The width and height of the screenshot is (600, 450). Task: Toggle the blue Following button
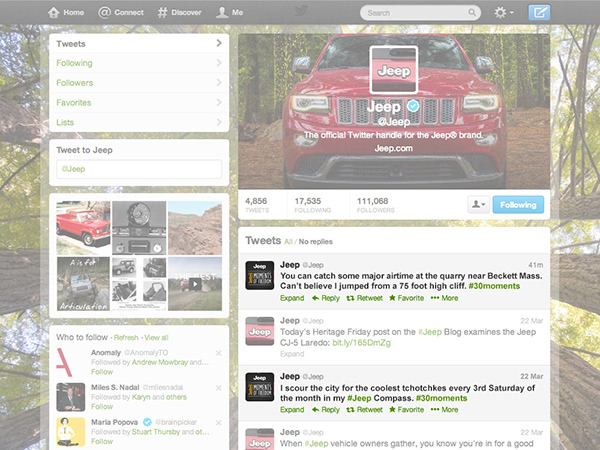[x=518, y=205]
